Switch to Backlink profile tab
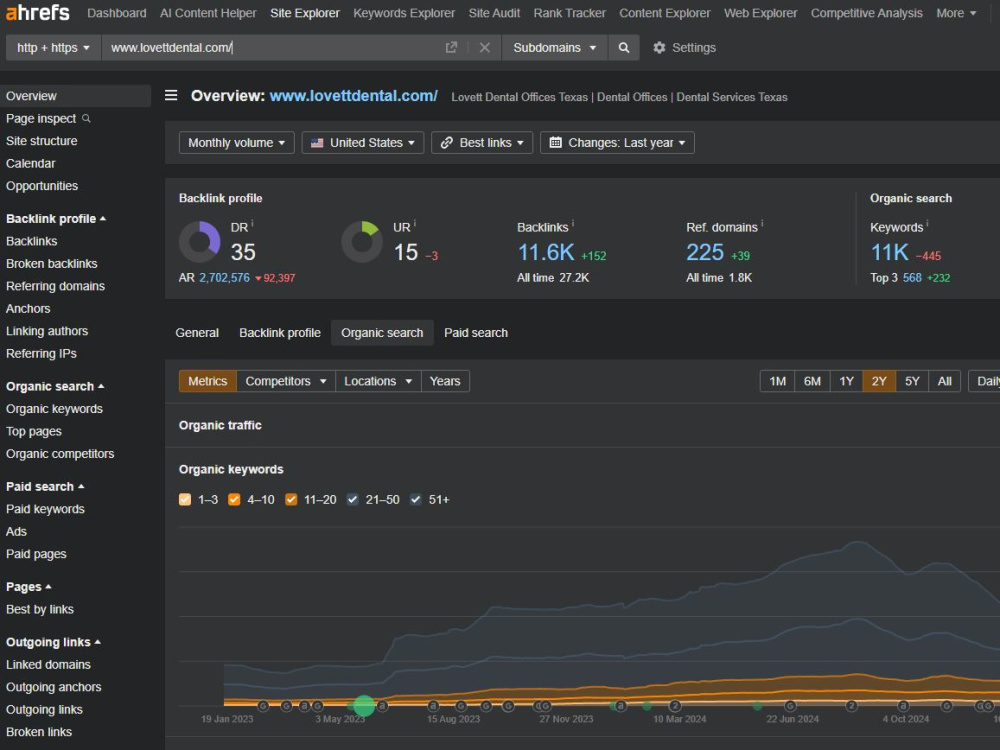Screen dimensions: 1000x750 point(280,332)
